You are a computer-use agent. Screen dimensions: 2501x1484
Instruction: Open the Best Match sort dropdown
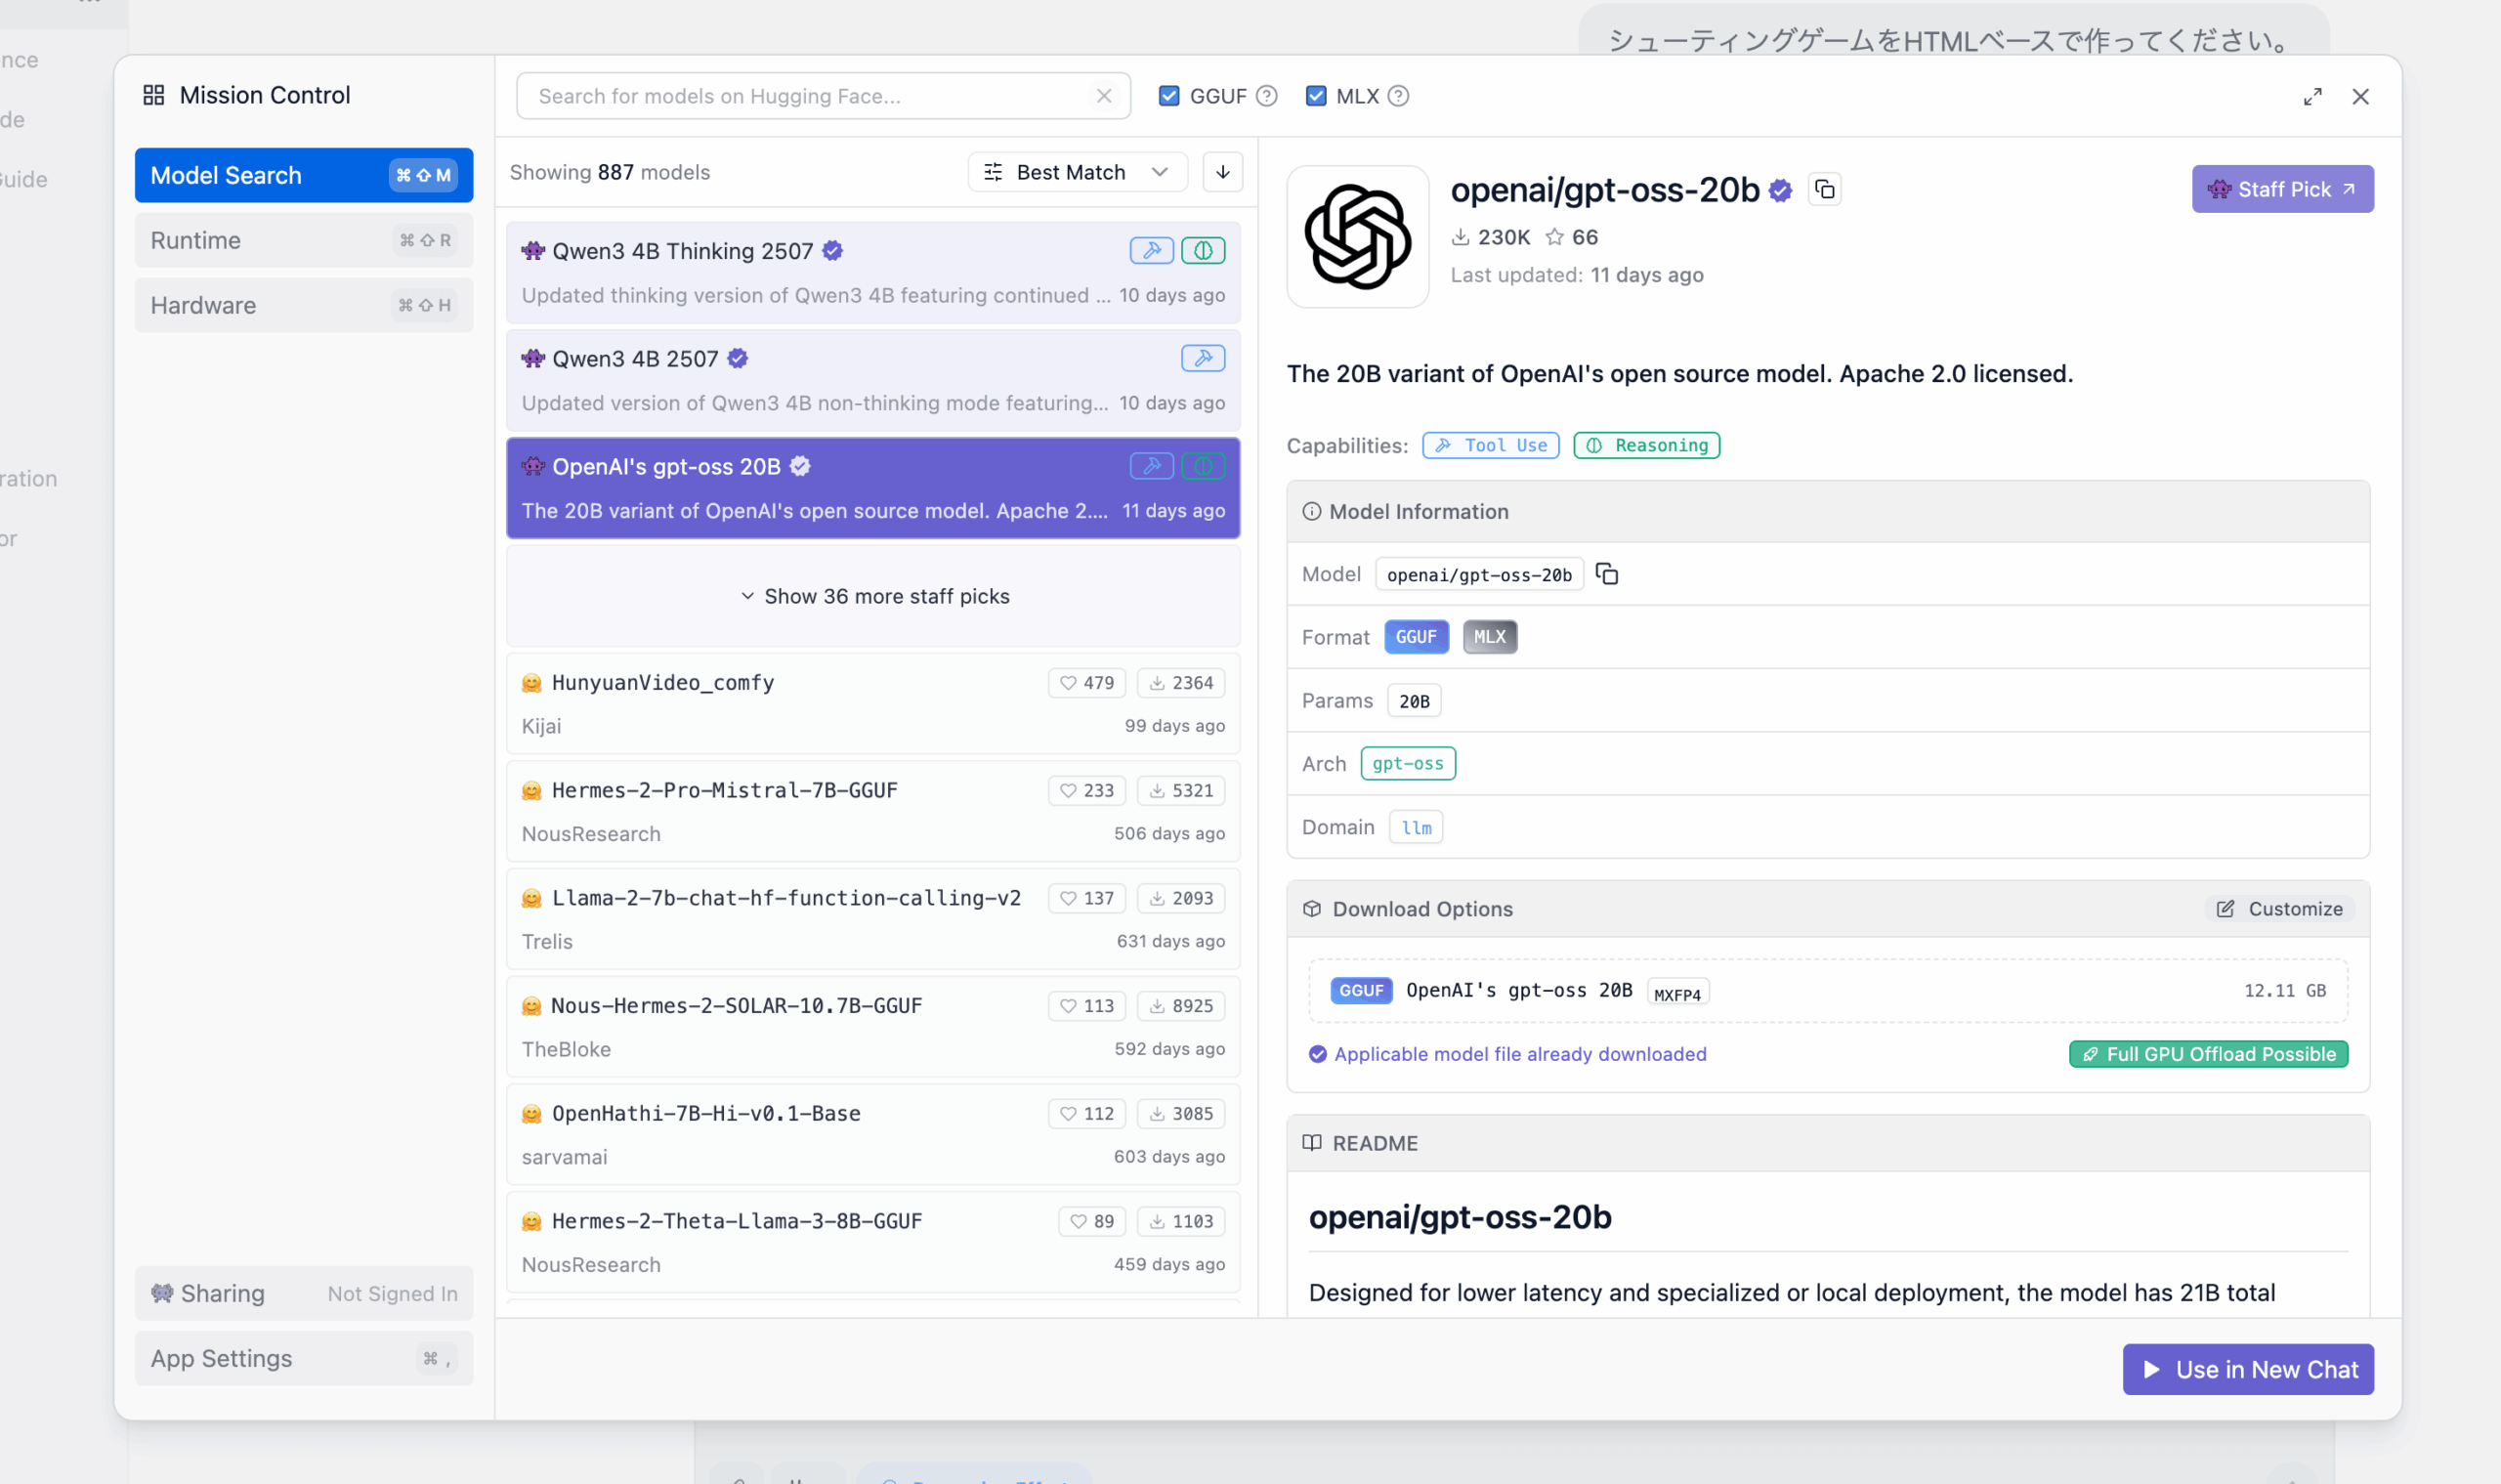click(x=1076, y=172)
